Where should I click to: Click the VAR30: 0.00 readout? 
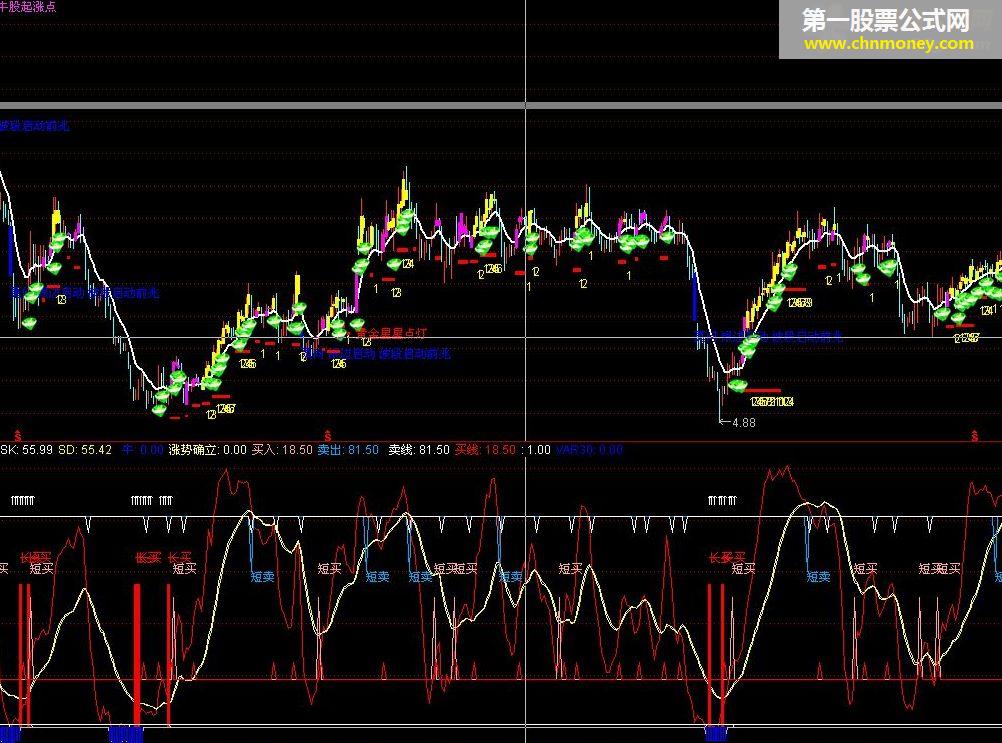click(x=589, y=450)
